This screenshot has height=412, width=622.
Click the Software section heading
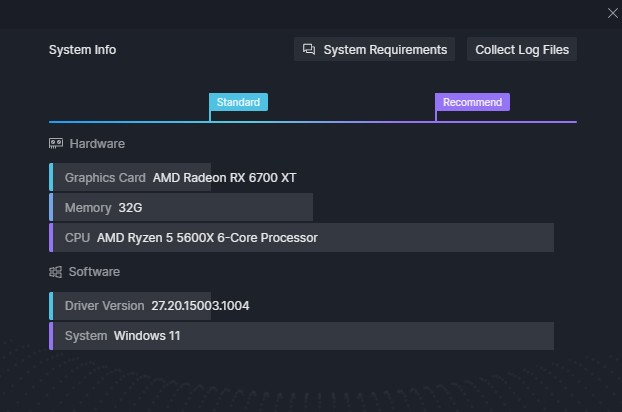click(94, 272)
